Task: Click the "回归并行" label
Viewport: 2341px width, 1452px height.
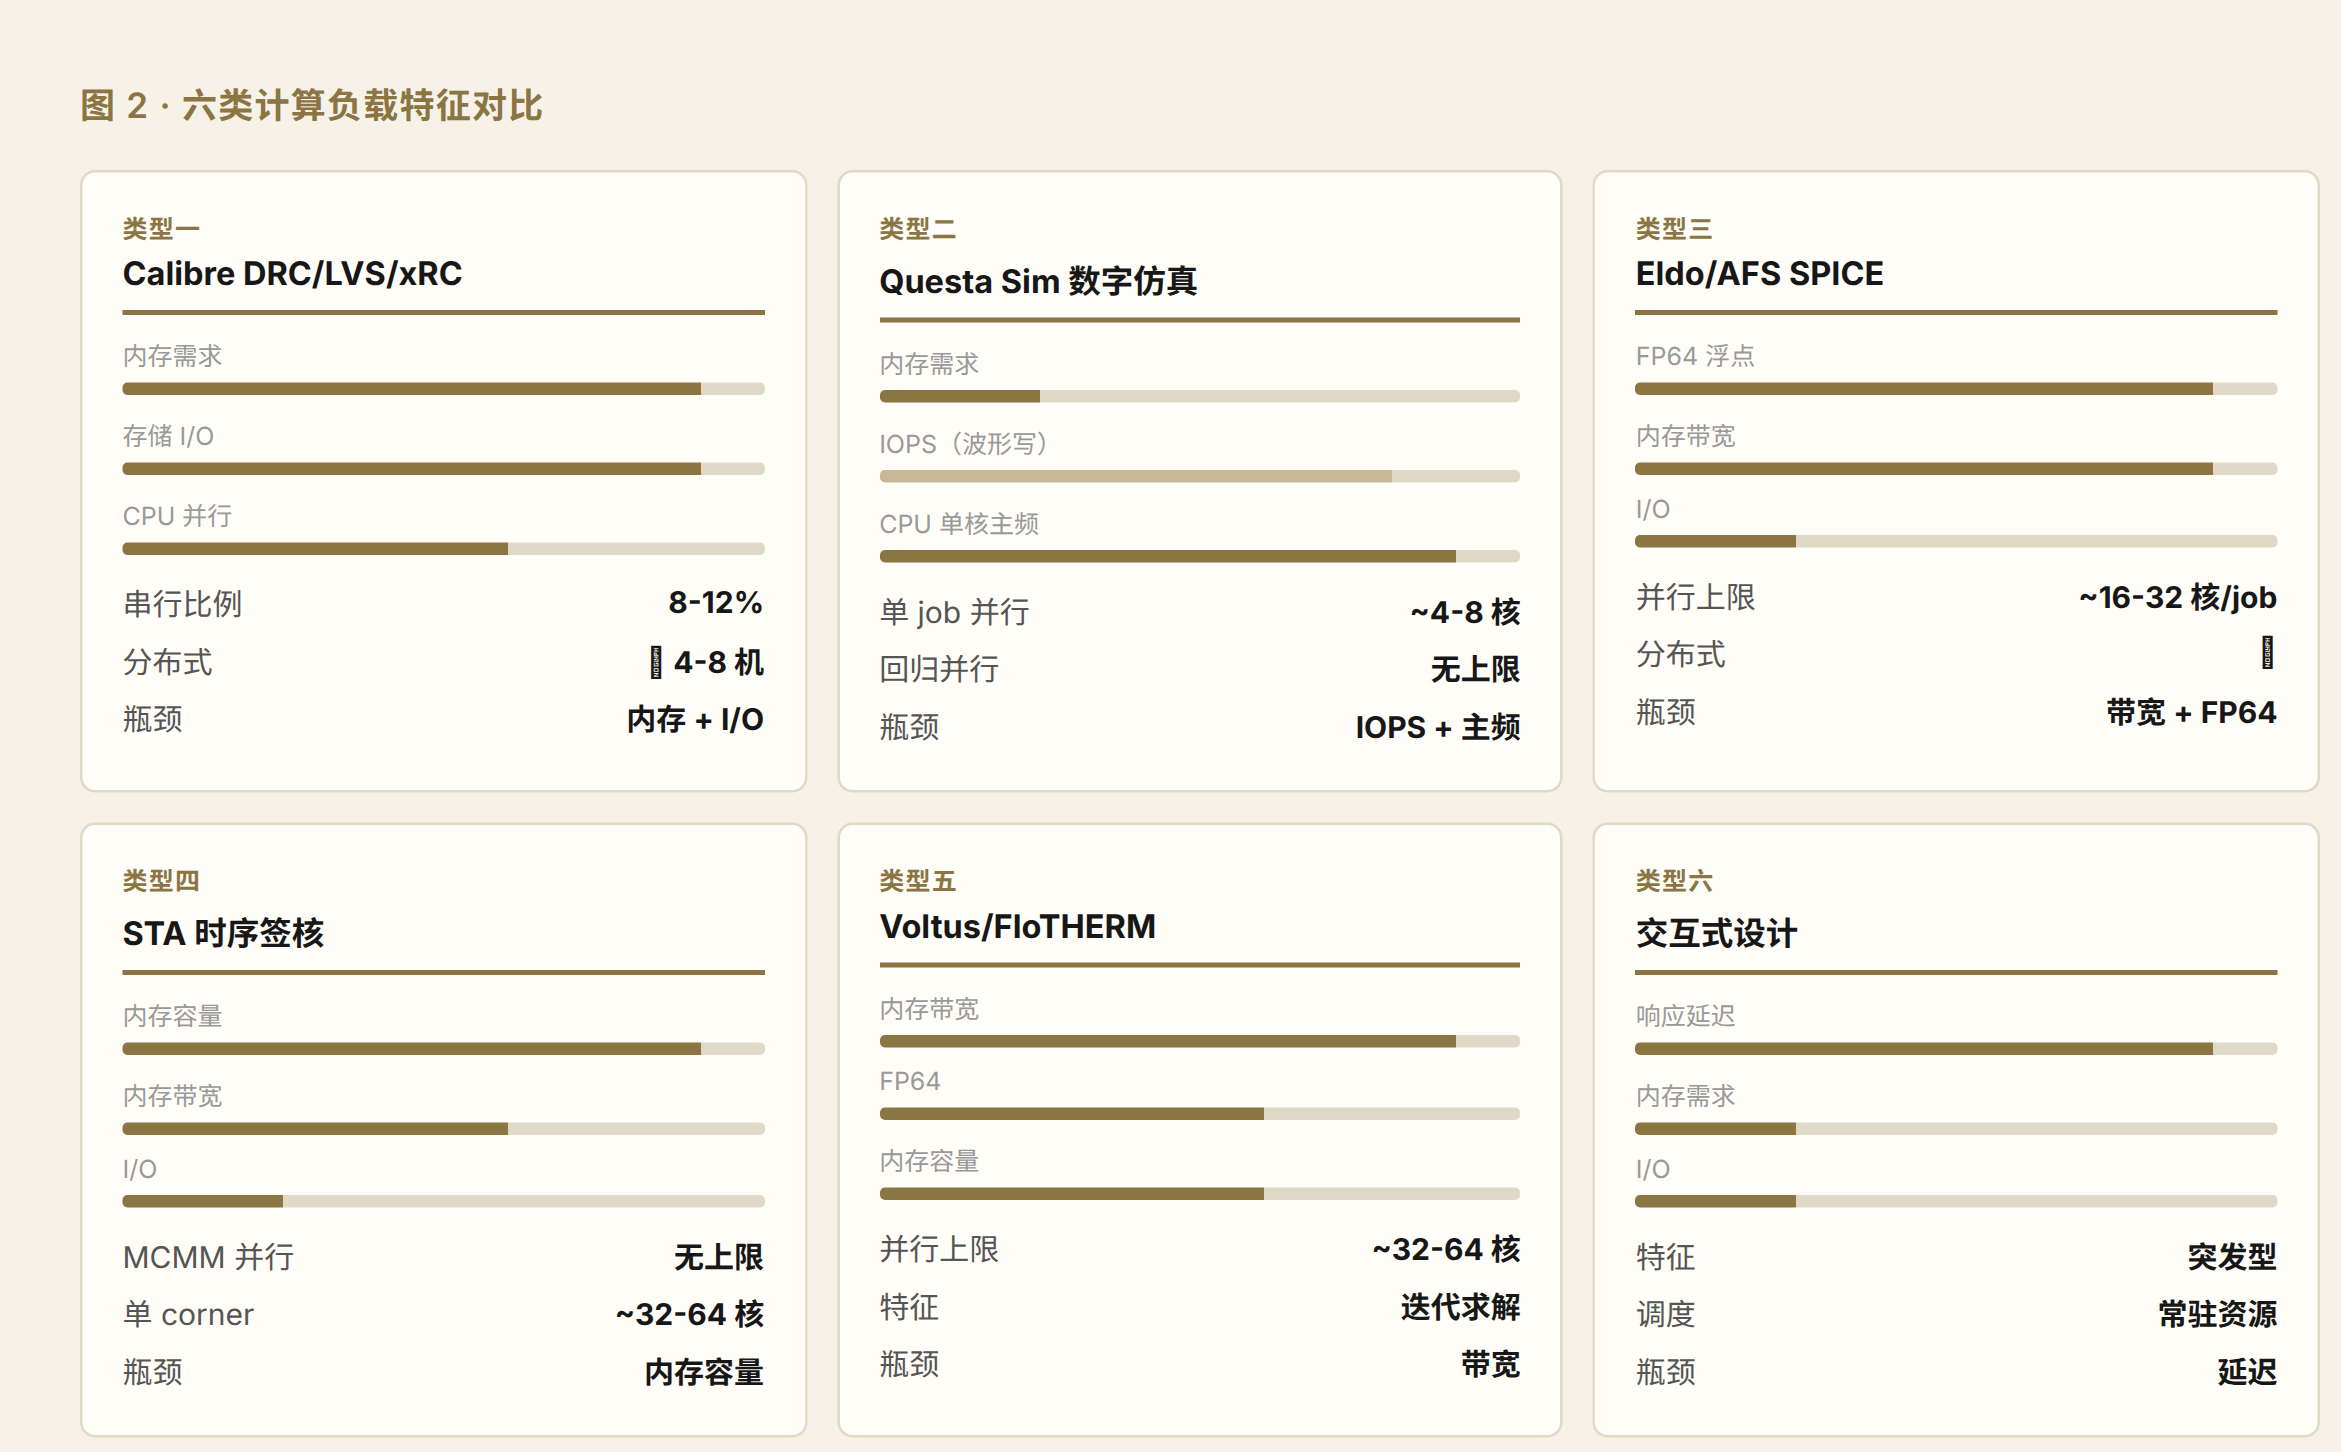Action: [939, 669]
